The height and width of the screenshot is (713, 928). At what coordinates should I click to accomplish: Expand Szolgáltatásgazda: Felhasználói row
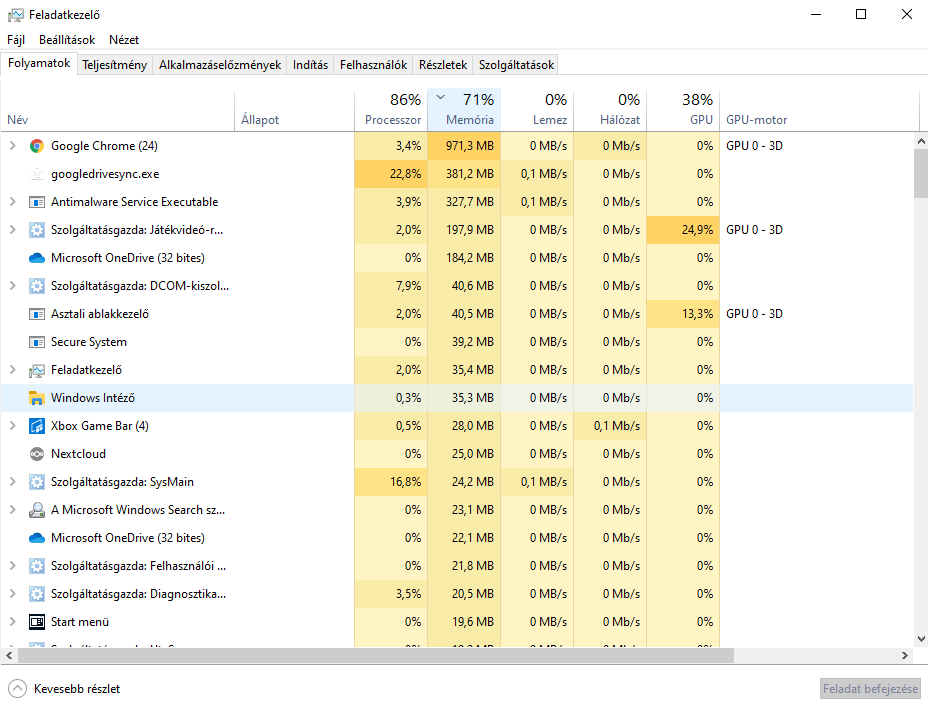12,566
